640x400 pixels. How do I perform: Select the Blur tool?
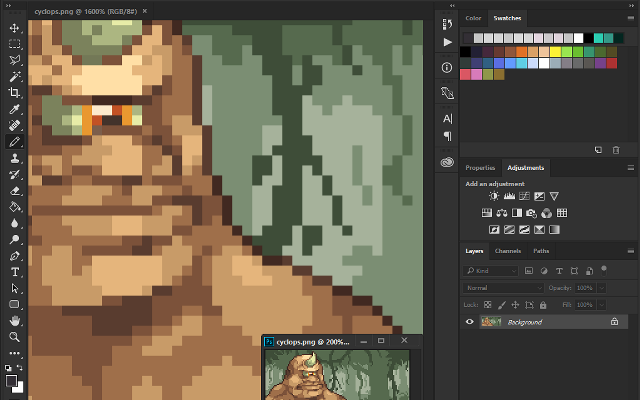[x=14, y=223]
